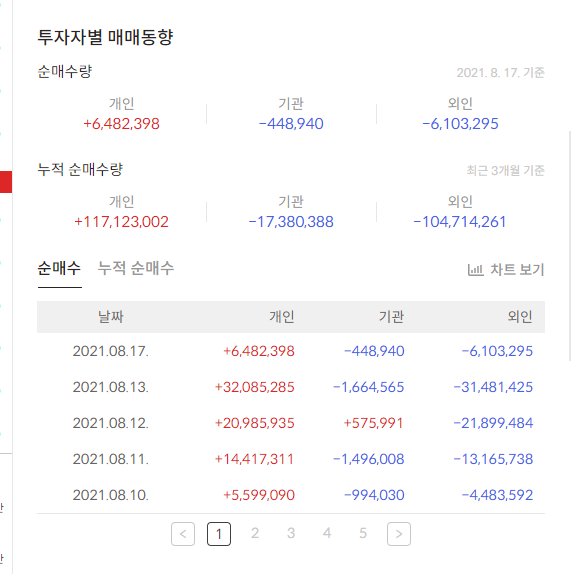571x574 pixels.
Task: Click the red marker in left sidebar
Action: (x=6, y=182)
